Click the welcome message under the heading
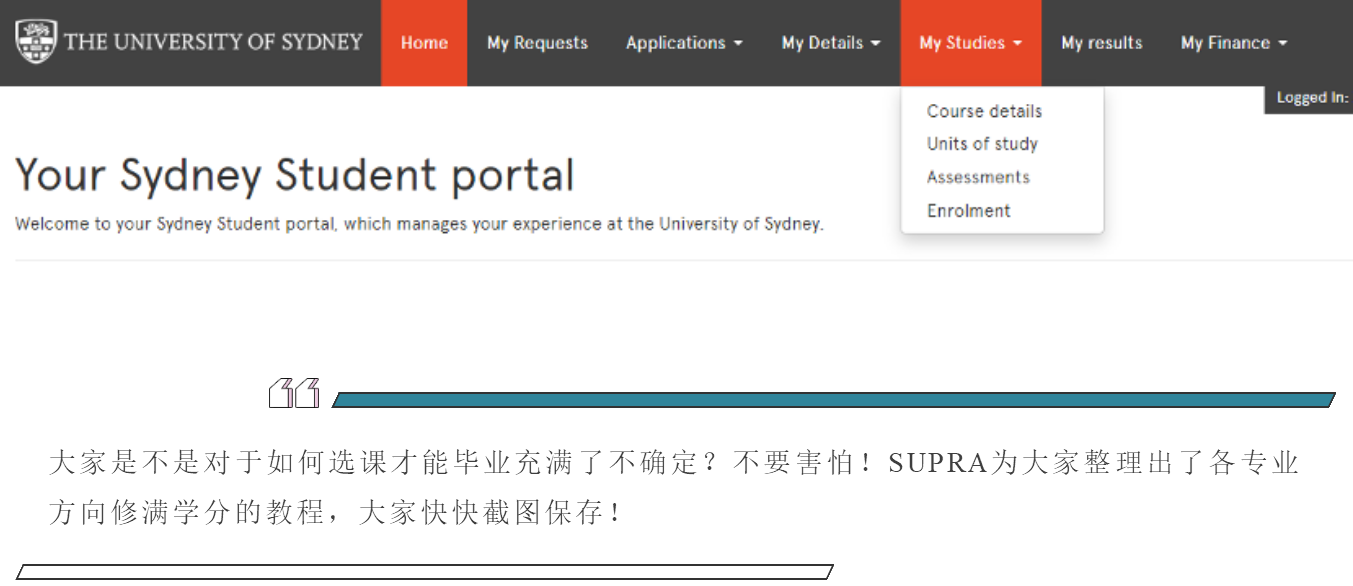This screenshot has width=1353, height=586. click(419, 224)
